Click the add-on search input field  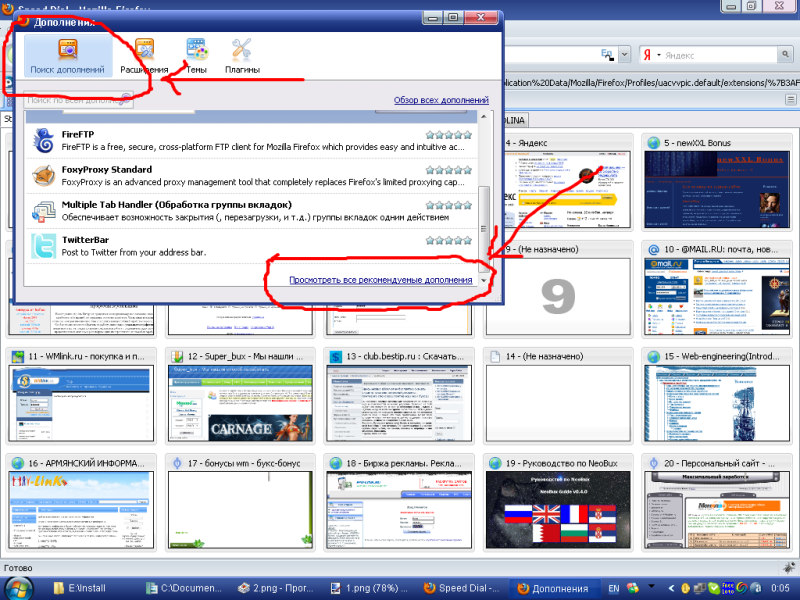pos(79,100)
